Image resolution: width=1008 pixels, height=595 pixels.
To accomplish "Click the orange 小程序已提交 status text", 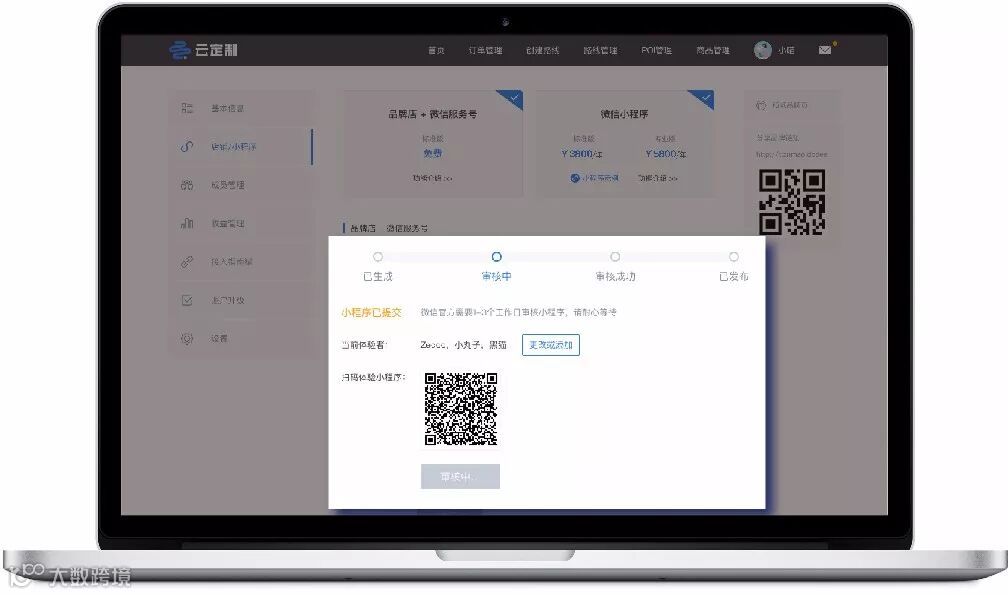I will tap(372, 312).
